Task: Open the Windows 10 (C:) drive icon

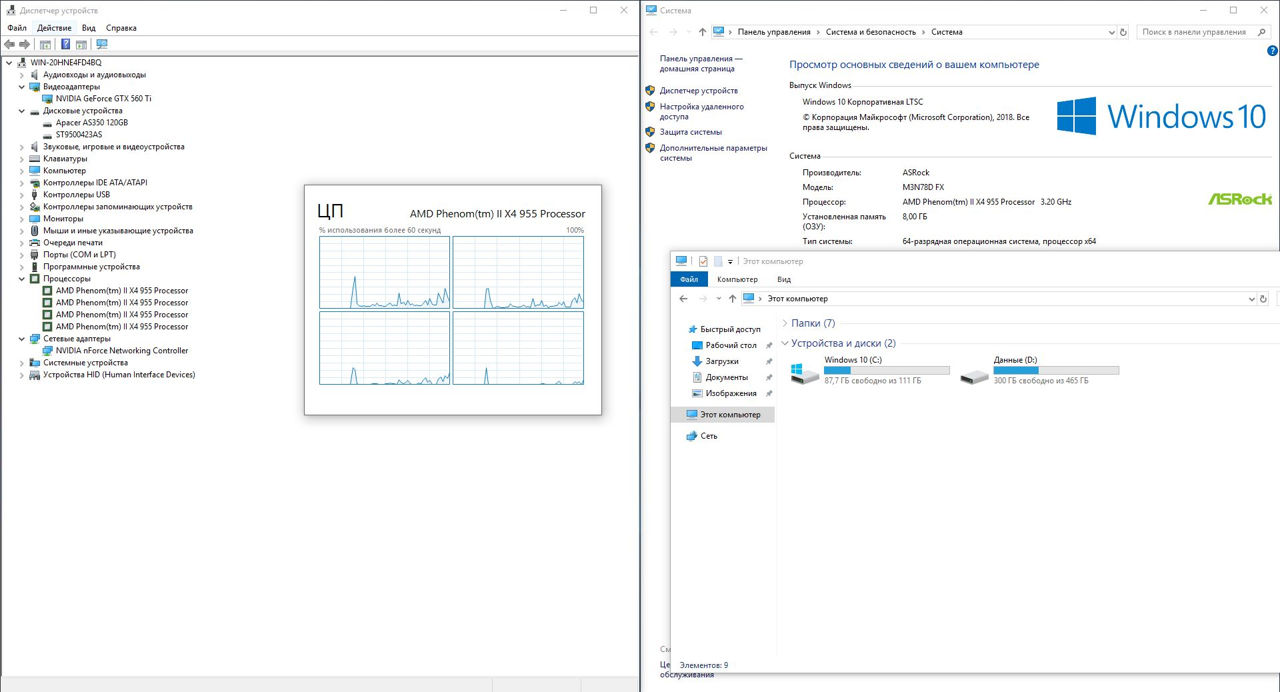Action: pos(797,373)
